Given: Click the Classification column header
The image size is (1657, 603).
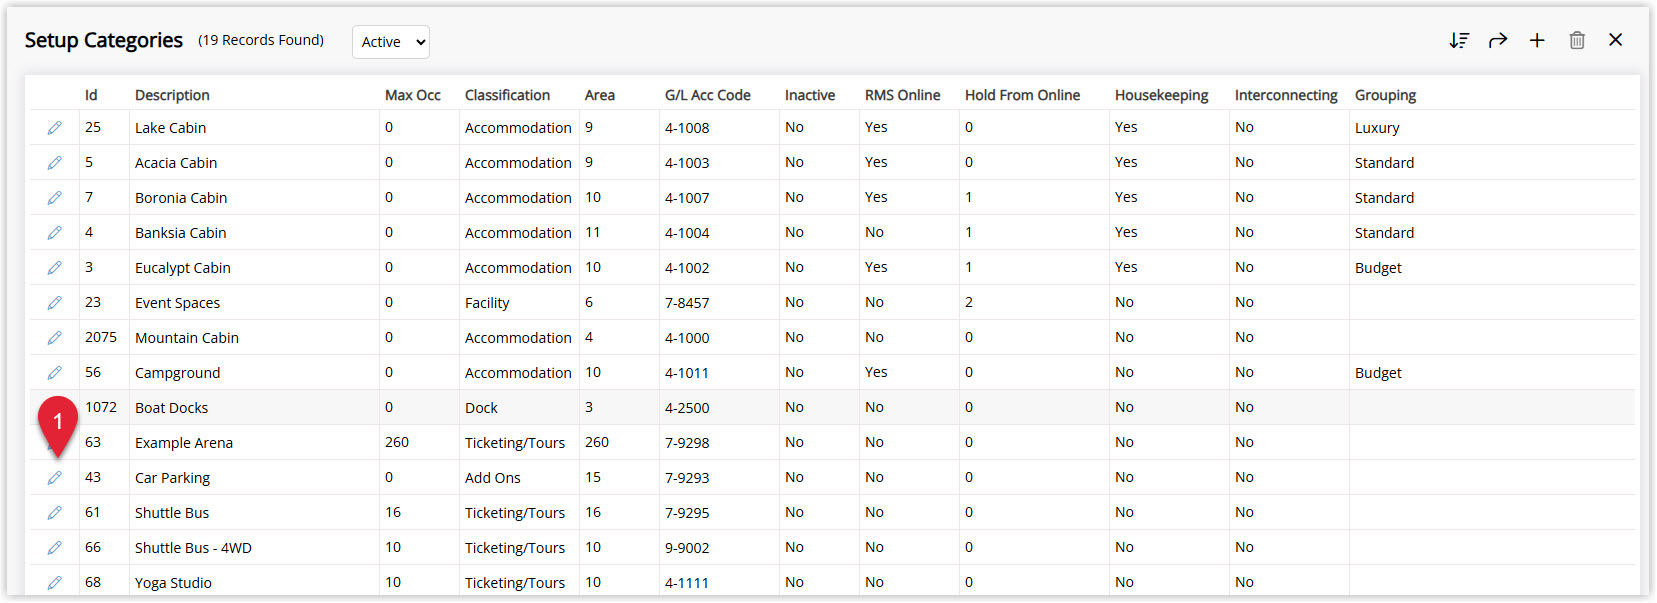Looking at the screenshot, I should [x=507, y=95].
